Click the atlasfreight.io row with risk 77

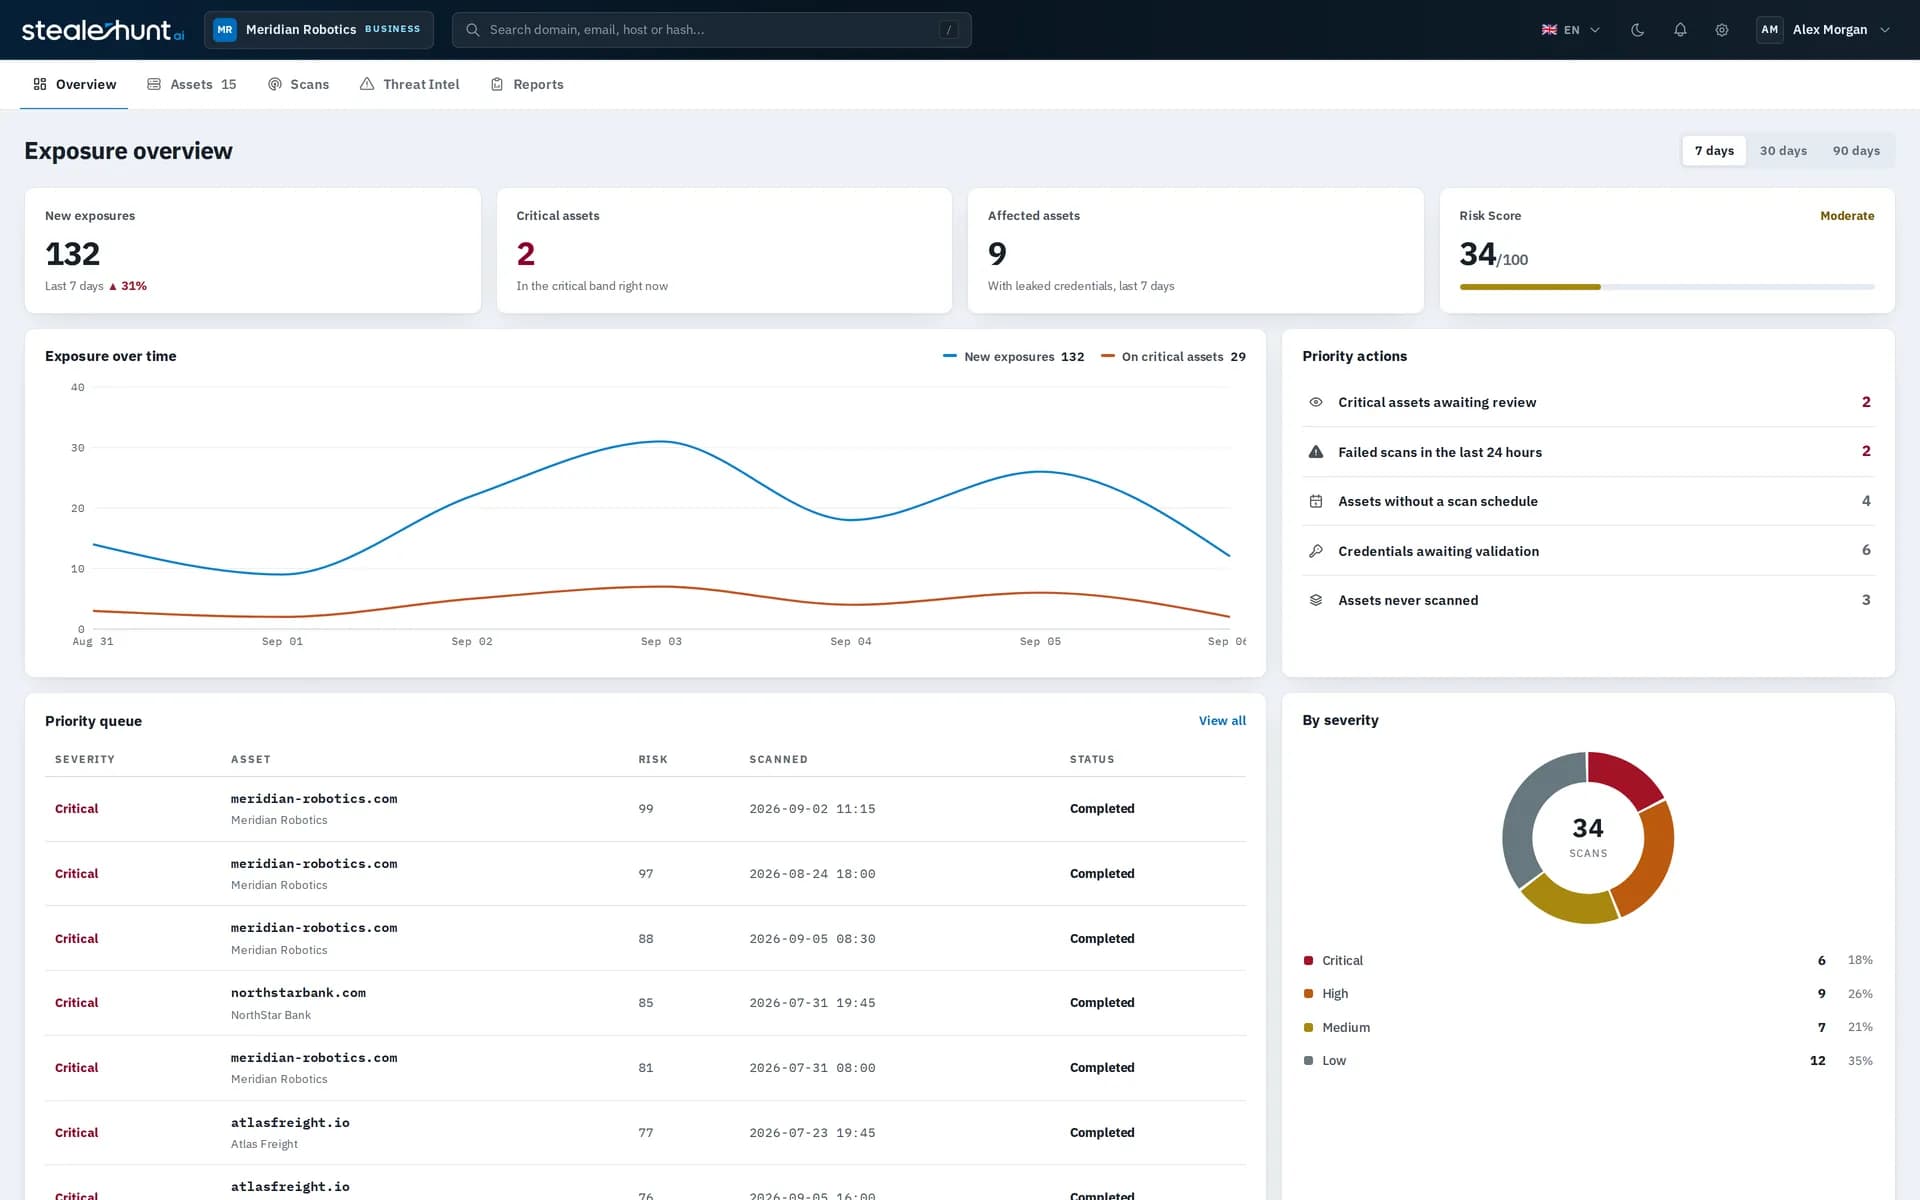pos(645,1133)
